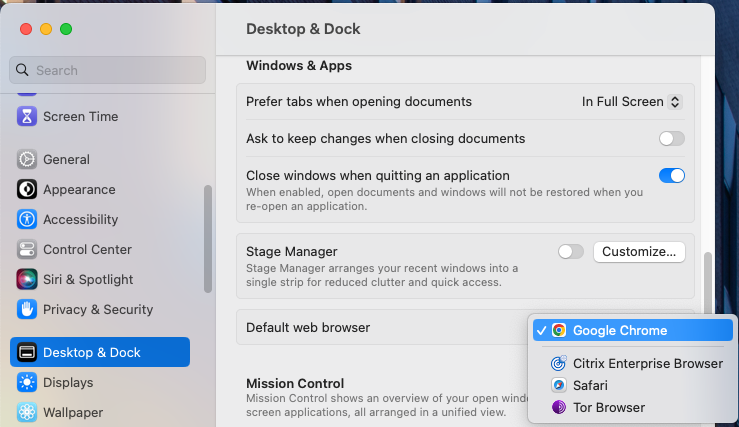Viewport: 739px width, 427px height.
Task: Enable Ask to keep changes toggle
Action: point(672,139)
